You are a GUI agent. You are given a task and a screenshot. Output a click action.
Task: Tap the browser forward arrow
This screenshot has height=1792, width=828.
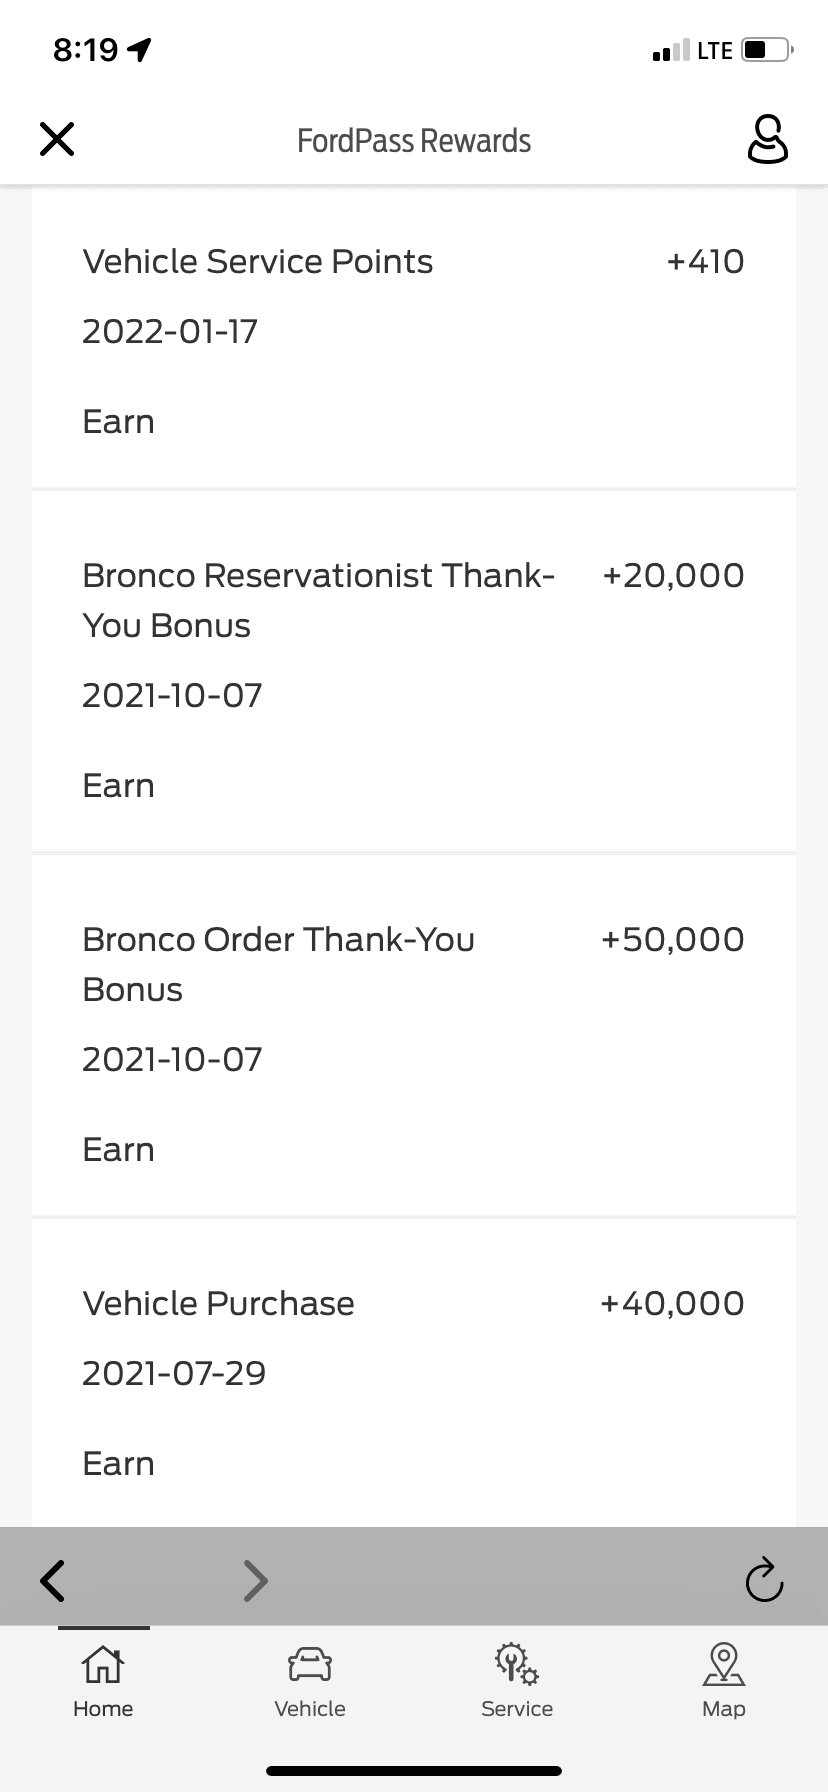[256, 1581]
